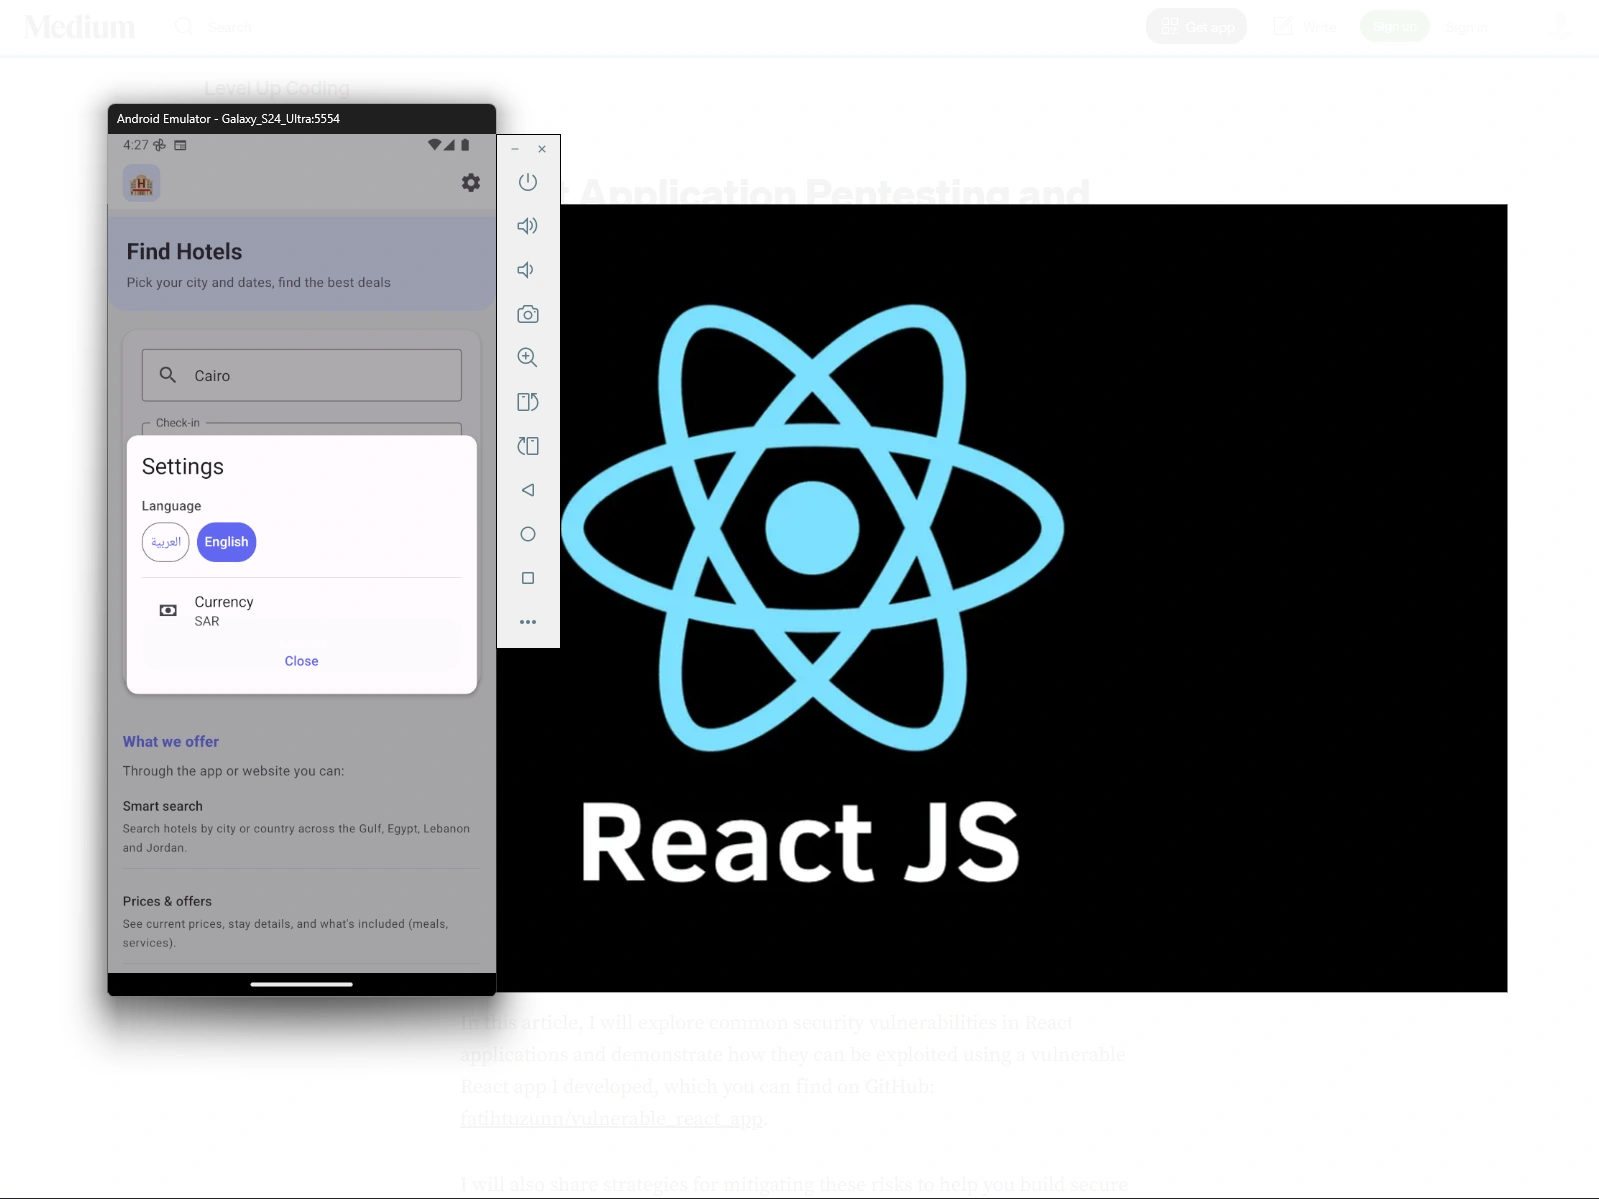Viewport: 1599px width, 1199px height.
Task: Click the Check-in date field
Action: pos(302,428)
